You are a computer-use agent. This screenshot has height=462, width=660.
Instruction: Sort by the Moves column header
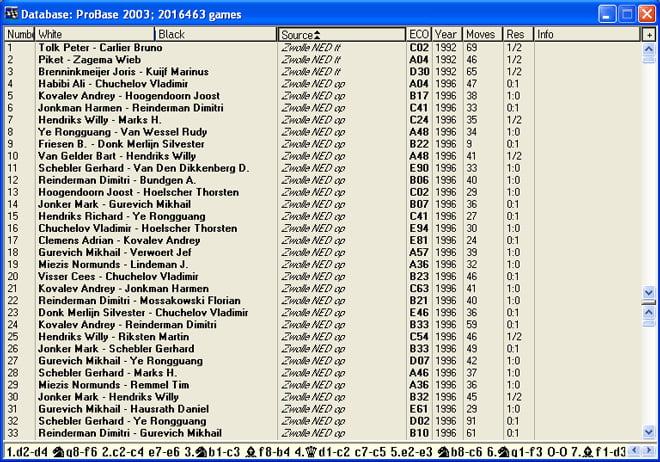coord(482,34)
